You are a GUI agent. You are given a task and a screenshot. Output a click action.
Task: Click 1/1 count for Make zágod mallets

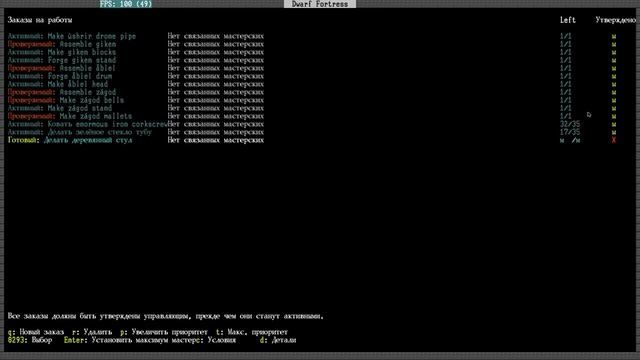coord(565,116)
